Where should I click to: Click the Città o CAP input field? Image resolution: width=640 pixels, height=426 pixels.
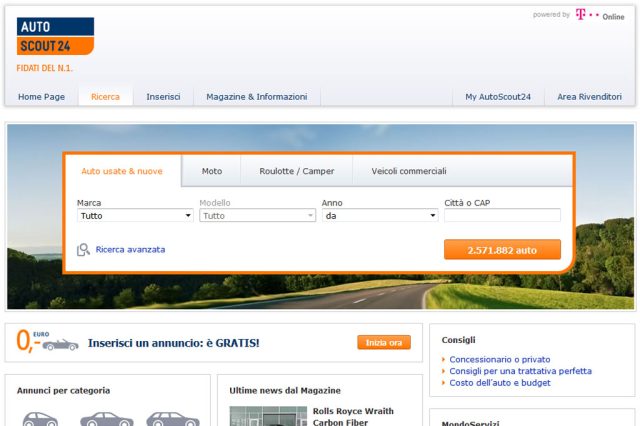click(502, 215)
